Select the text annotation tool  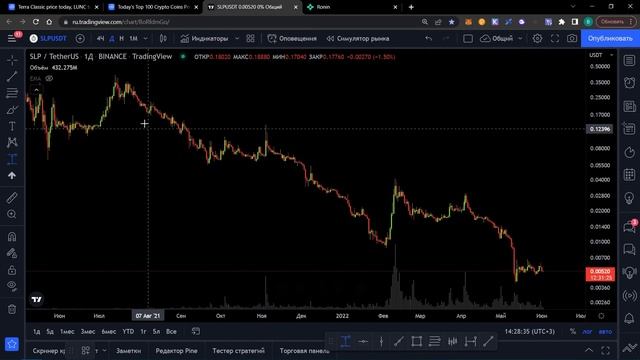coord(12,126)
